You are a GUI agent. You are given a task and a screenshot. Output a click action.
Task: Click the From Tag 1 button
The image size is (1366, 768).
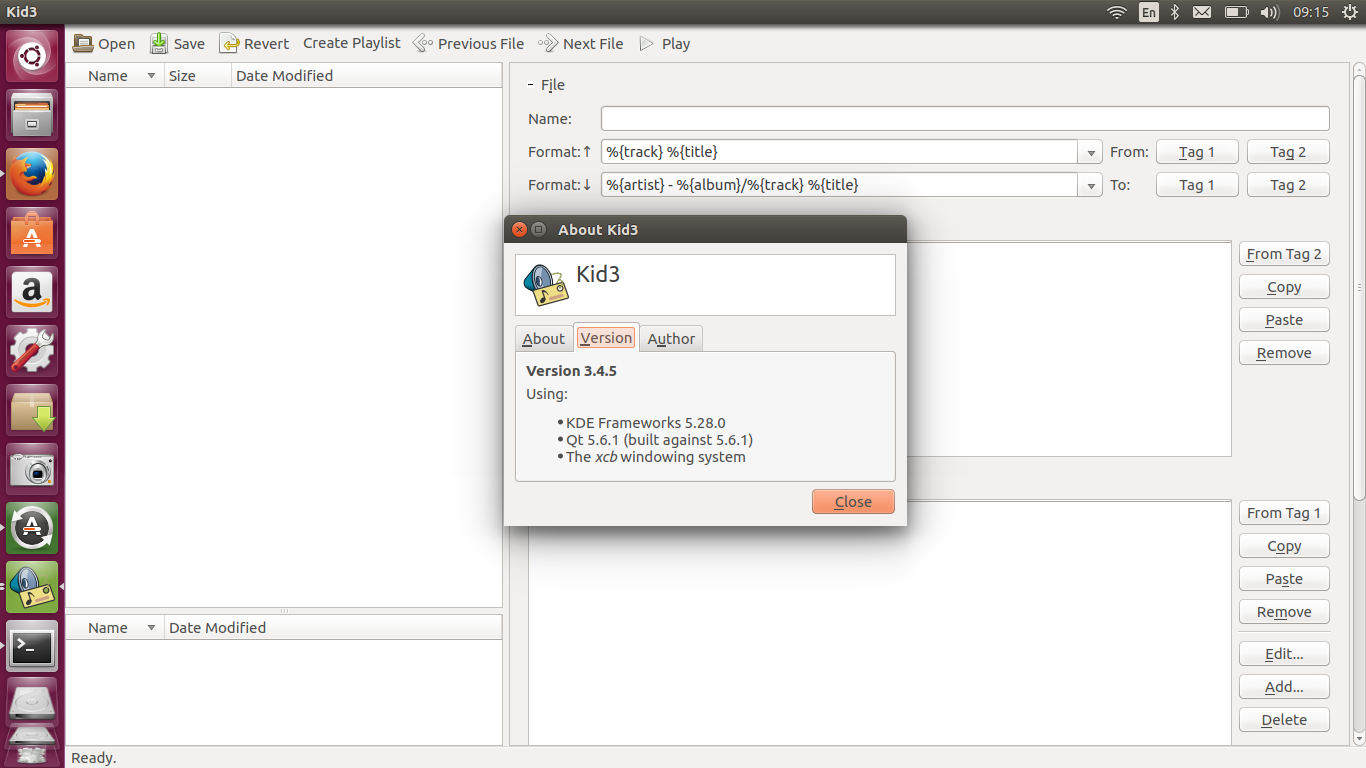[1284, 513]
